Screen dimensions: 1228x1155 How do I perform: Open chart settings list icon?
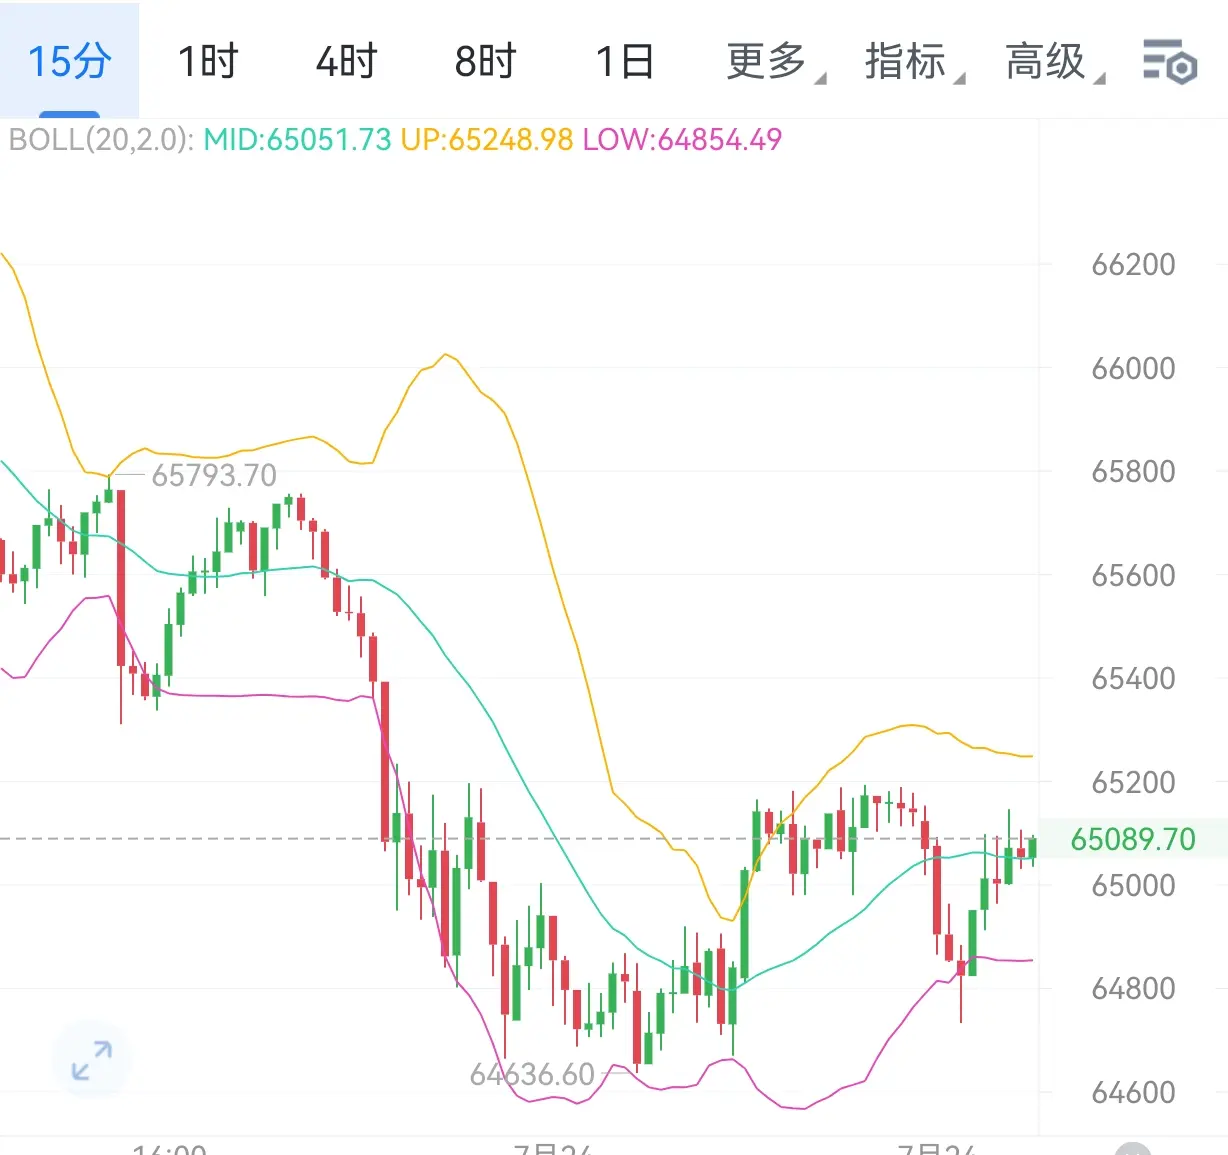[x=1170, y=62]
